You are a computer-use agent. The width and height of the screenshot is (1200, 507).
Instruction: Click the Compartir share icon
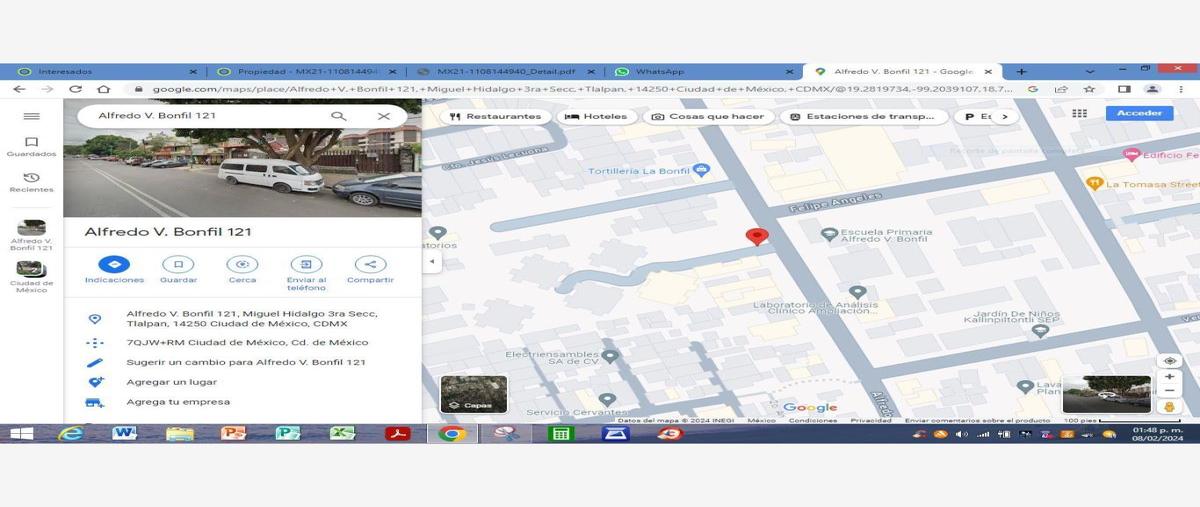pos(370,265)
